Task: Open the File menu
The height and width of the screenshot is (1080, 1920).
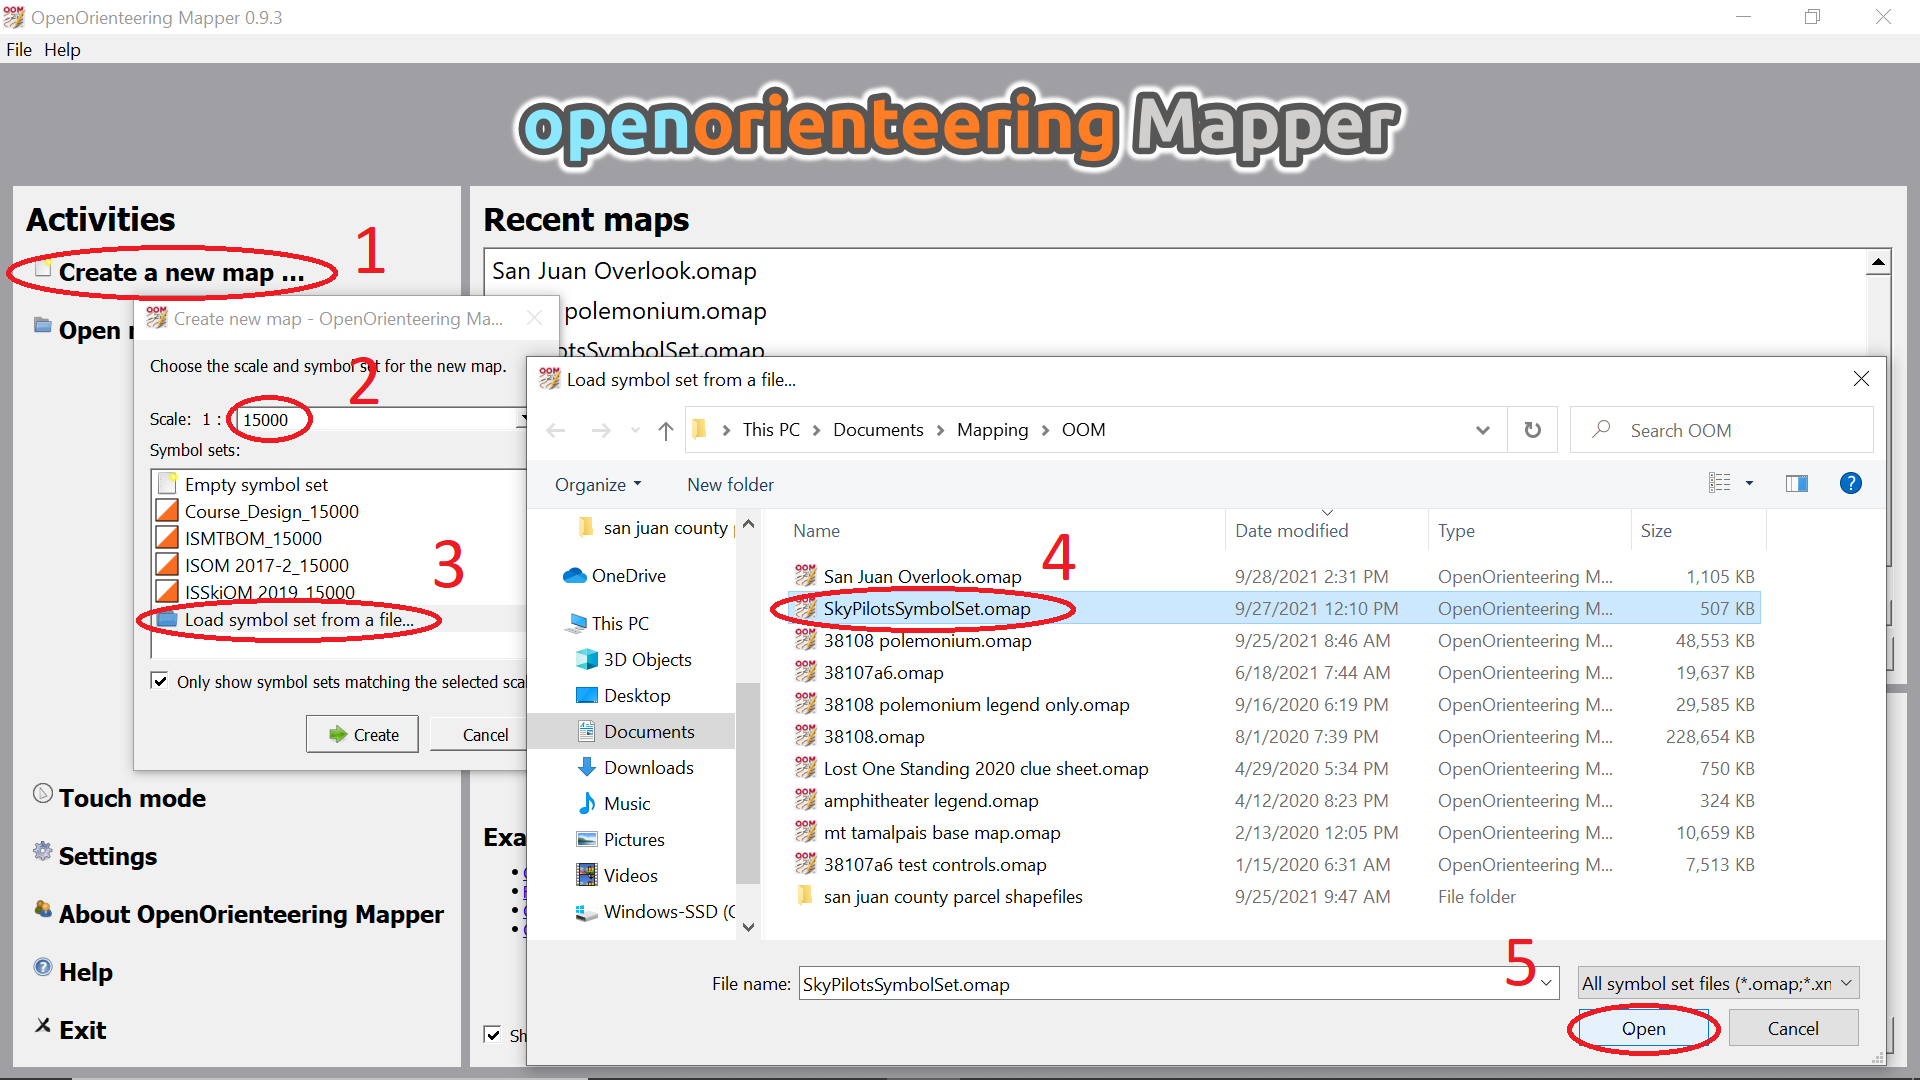Action: (x=18, y=49)
